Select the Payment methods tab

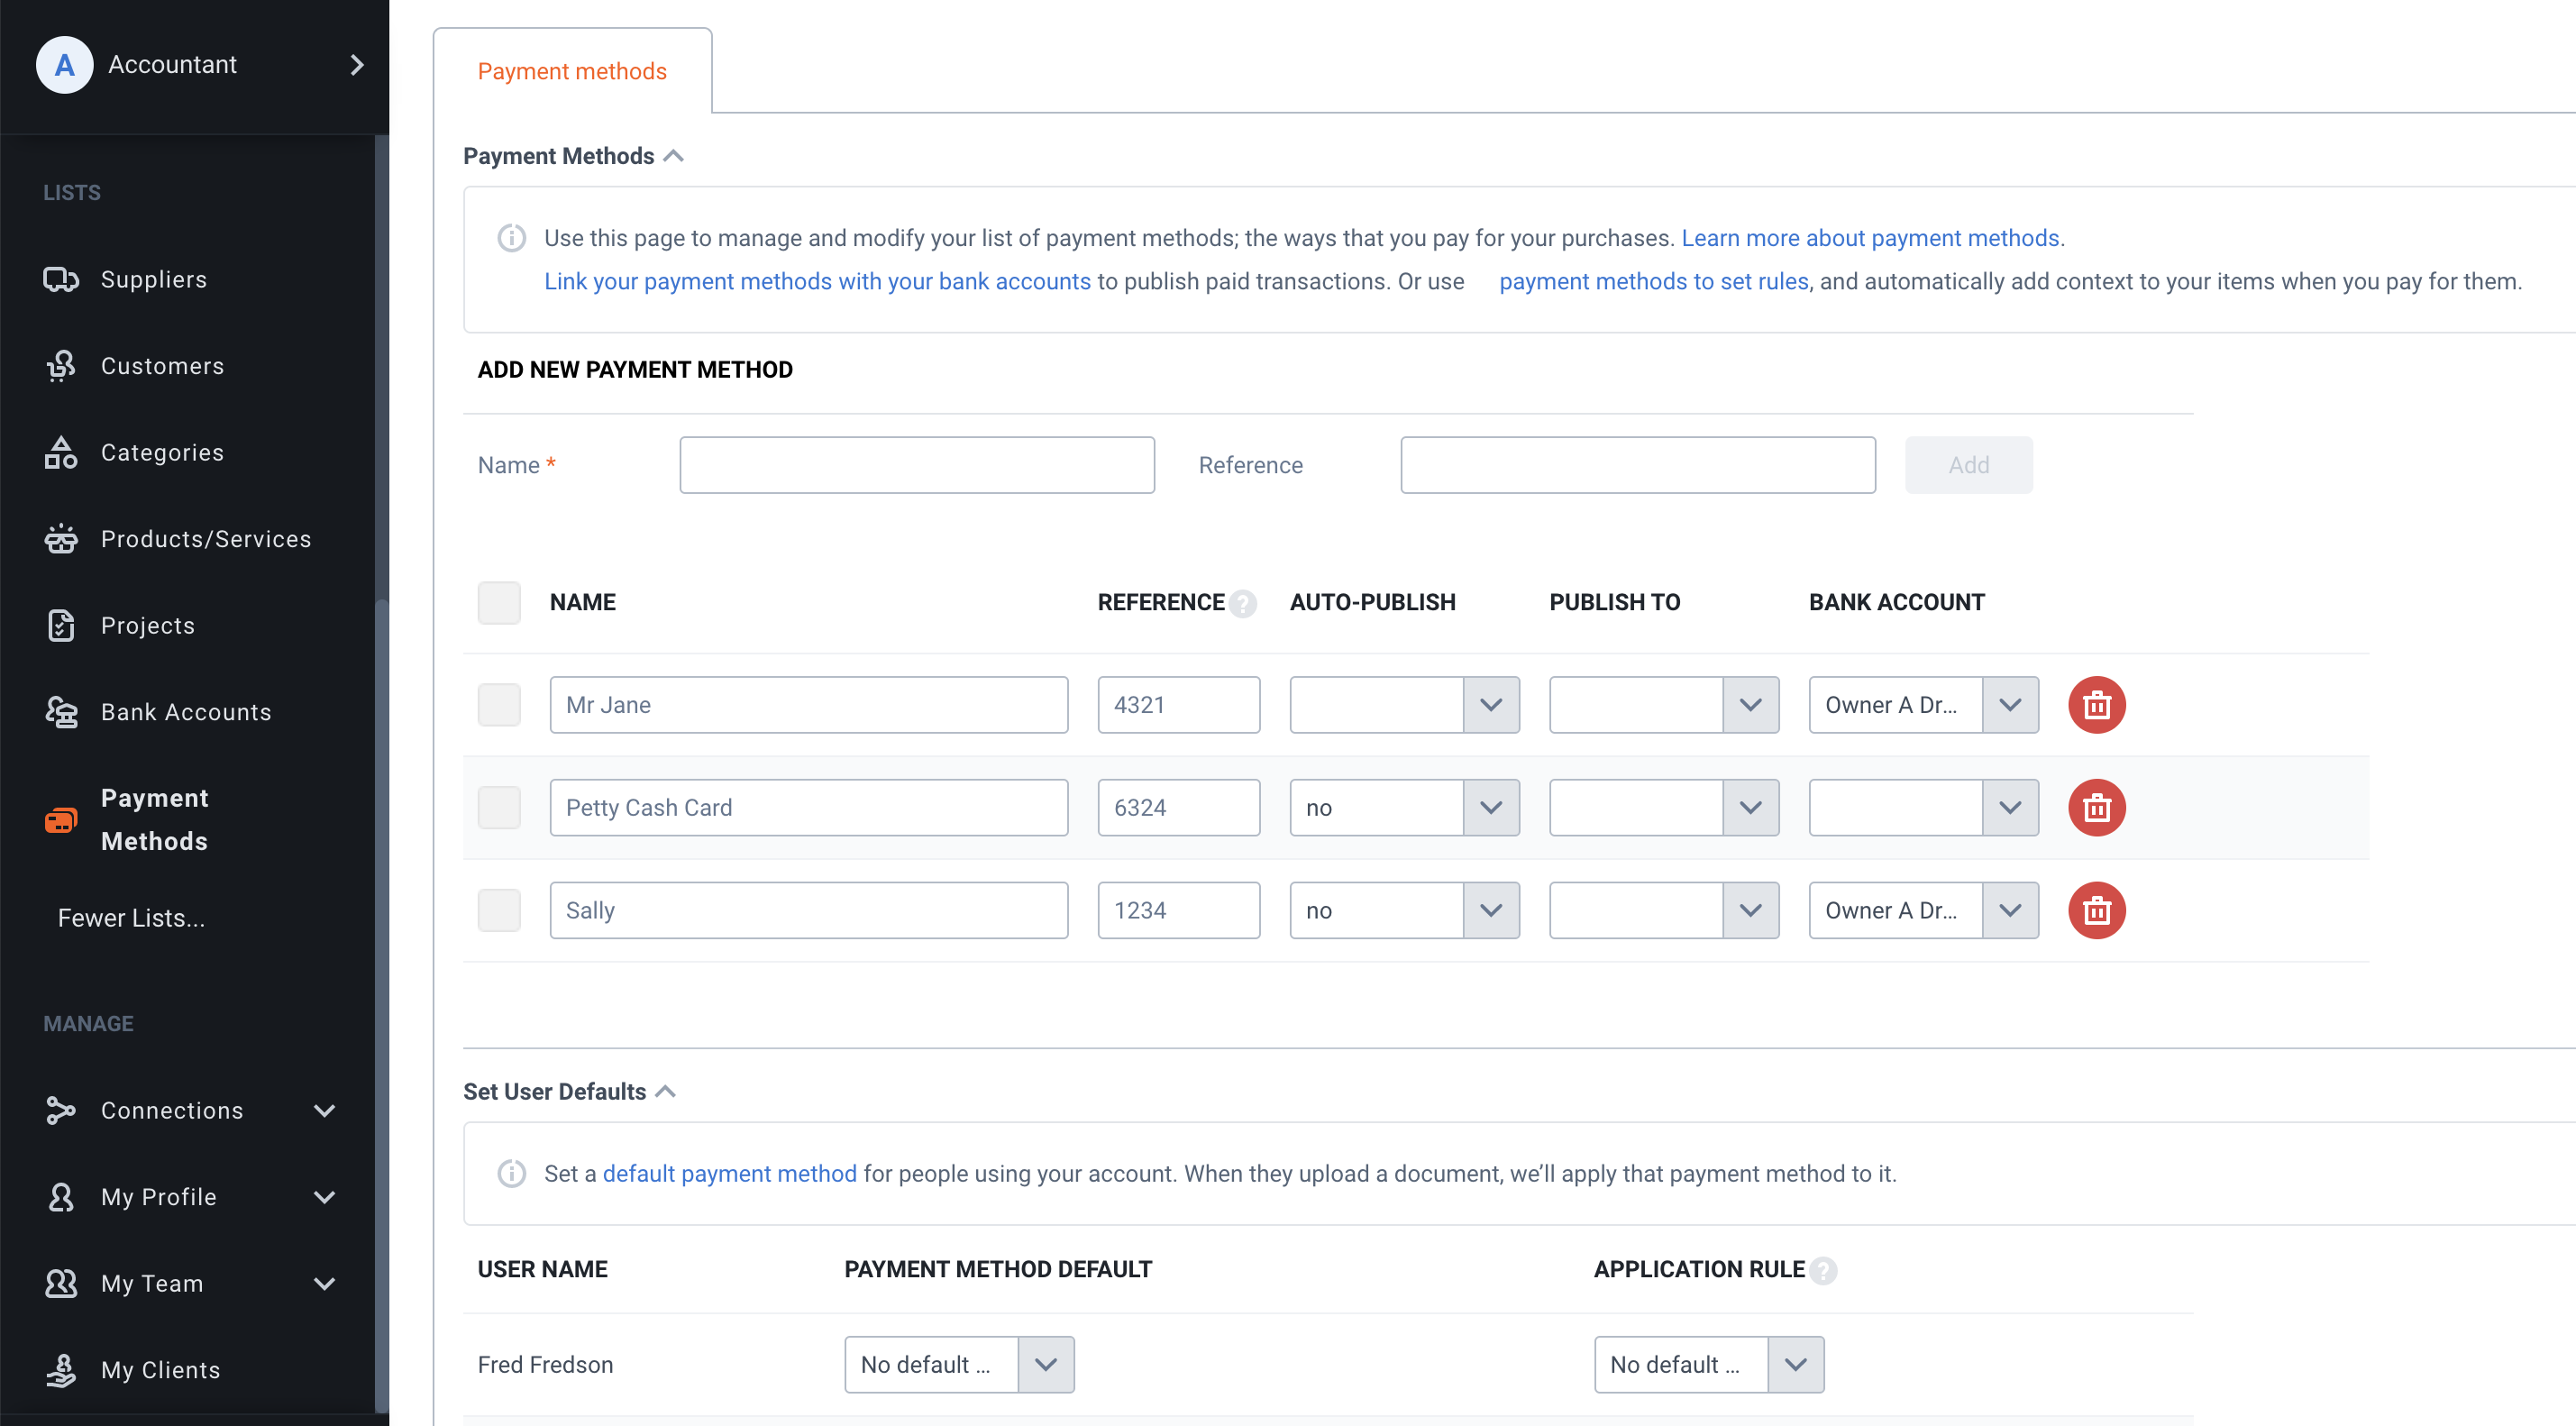pos(571,70)
